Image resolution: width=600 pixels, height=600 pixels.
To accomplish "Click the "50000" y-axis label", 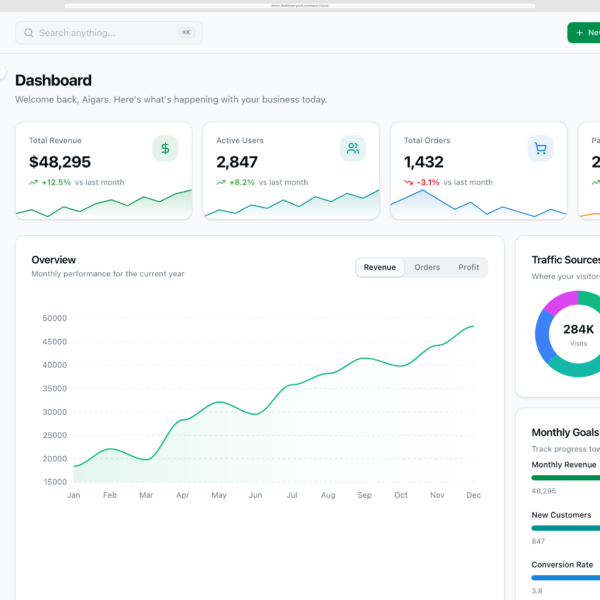I will pyautogui.click(x=55, y=318).
